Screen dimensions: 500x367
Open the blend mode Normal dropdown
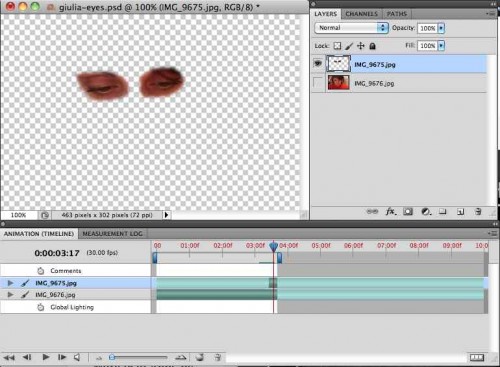pyautogui.click(x=351, y=28)
